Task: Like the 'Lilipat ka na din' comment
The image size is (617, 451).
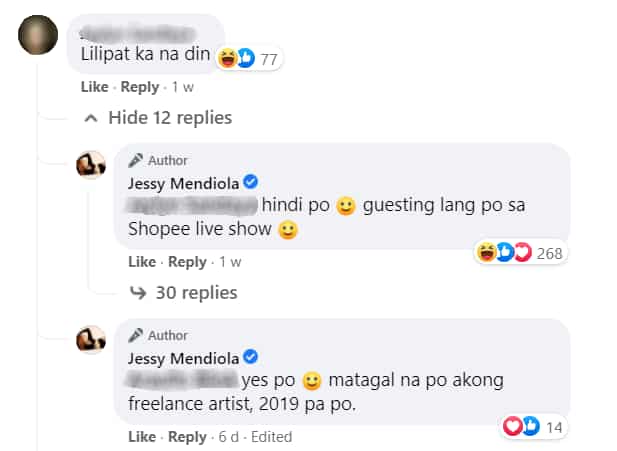Action: pyautogui.click(x=94, y=87)
